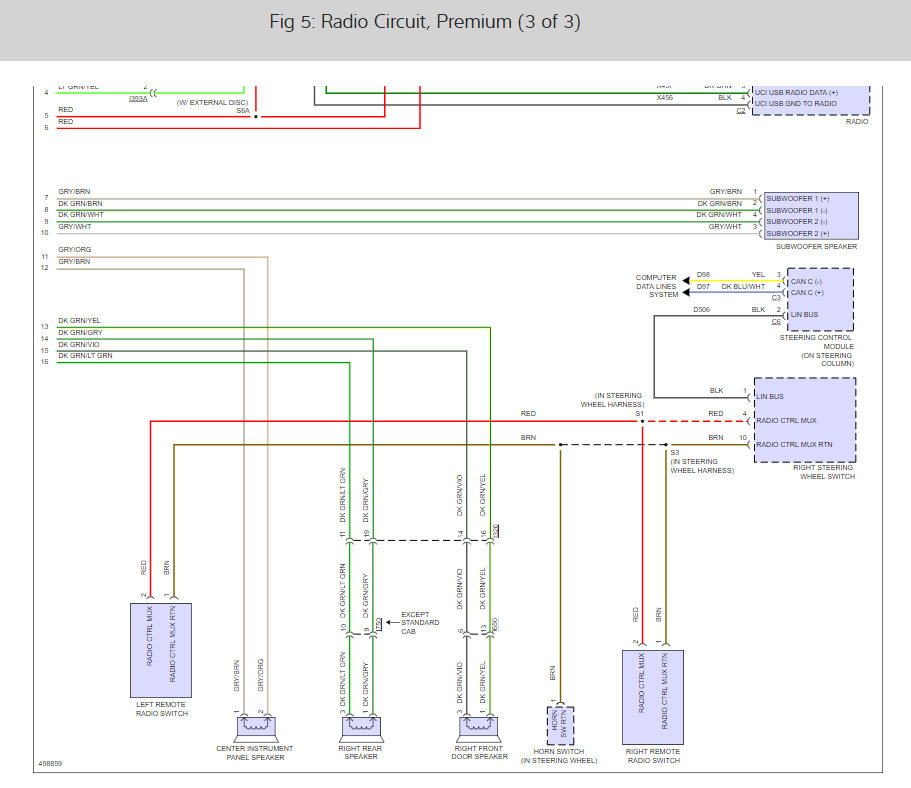911x788 pixels.
Task: Click the SUBWOOFER SPEAKER caption
Action: [x=816, y=246]
